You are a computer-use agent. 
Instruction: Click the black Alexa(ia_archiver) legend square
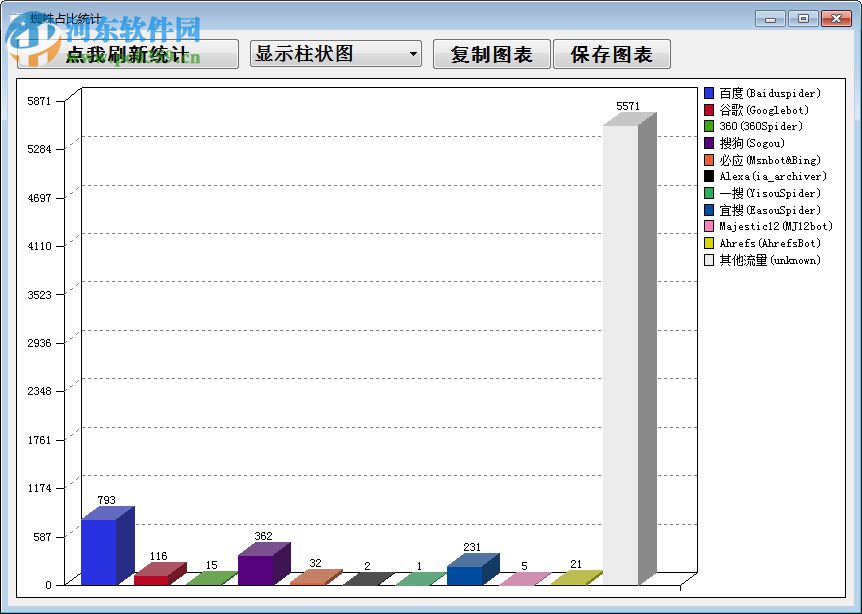point(707,176)
